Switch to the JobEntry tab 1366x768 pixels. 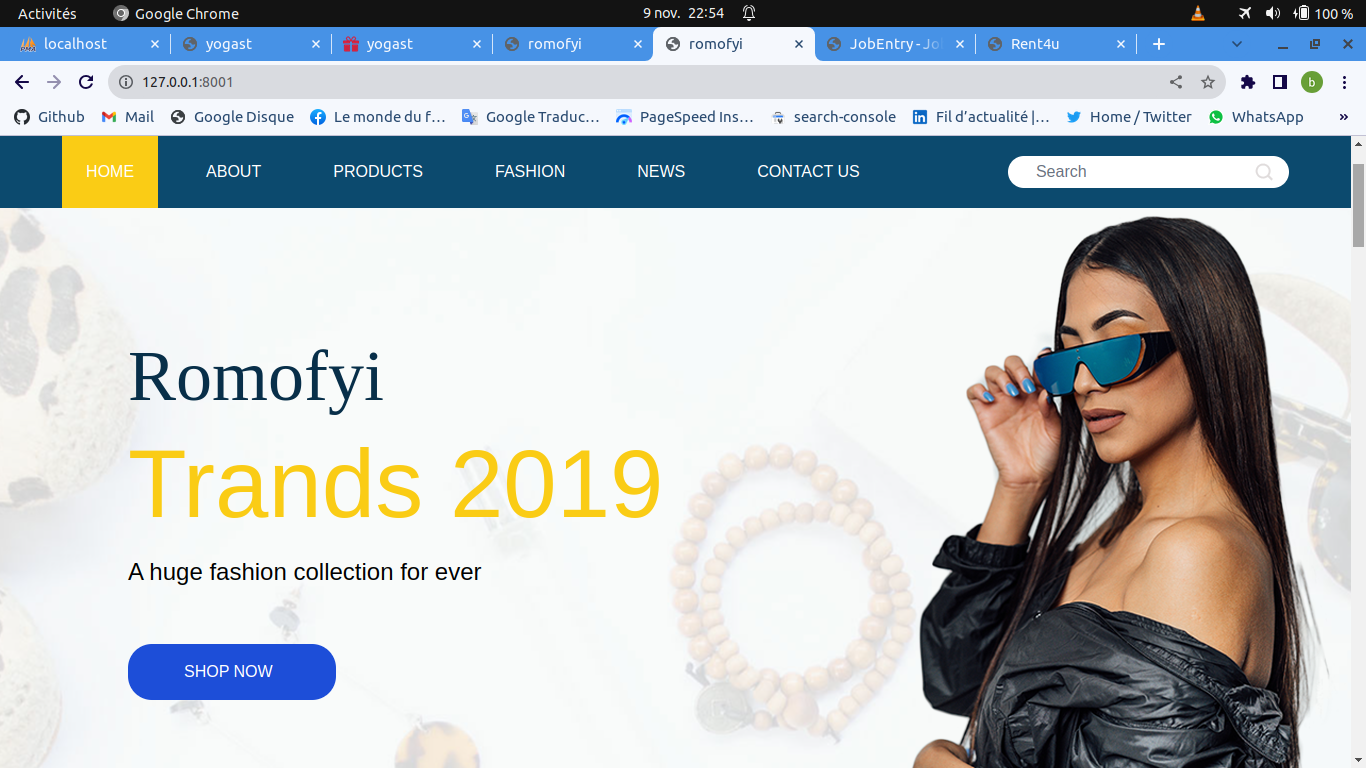(895, 44)
